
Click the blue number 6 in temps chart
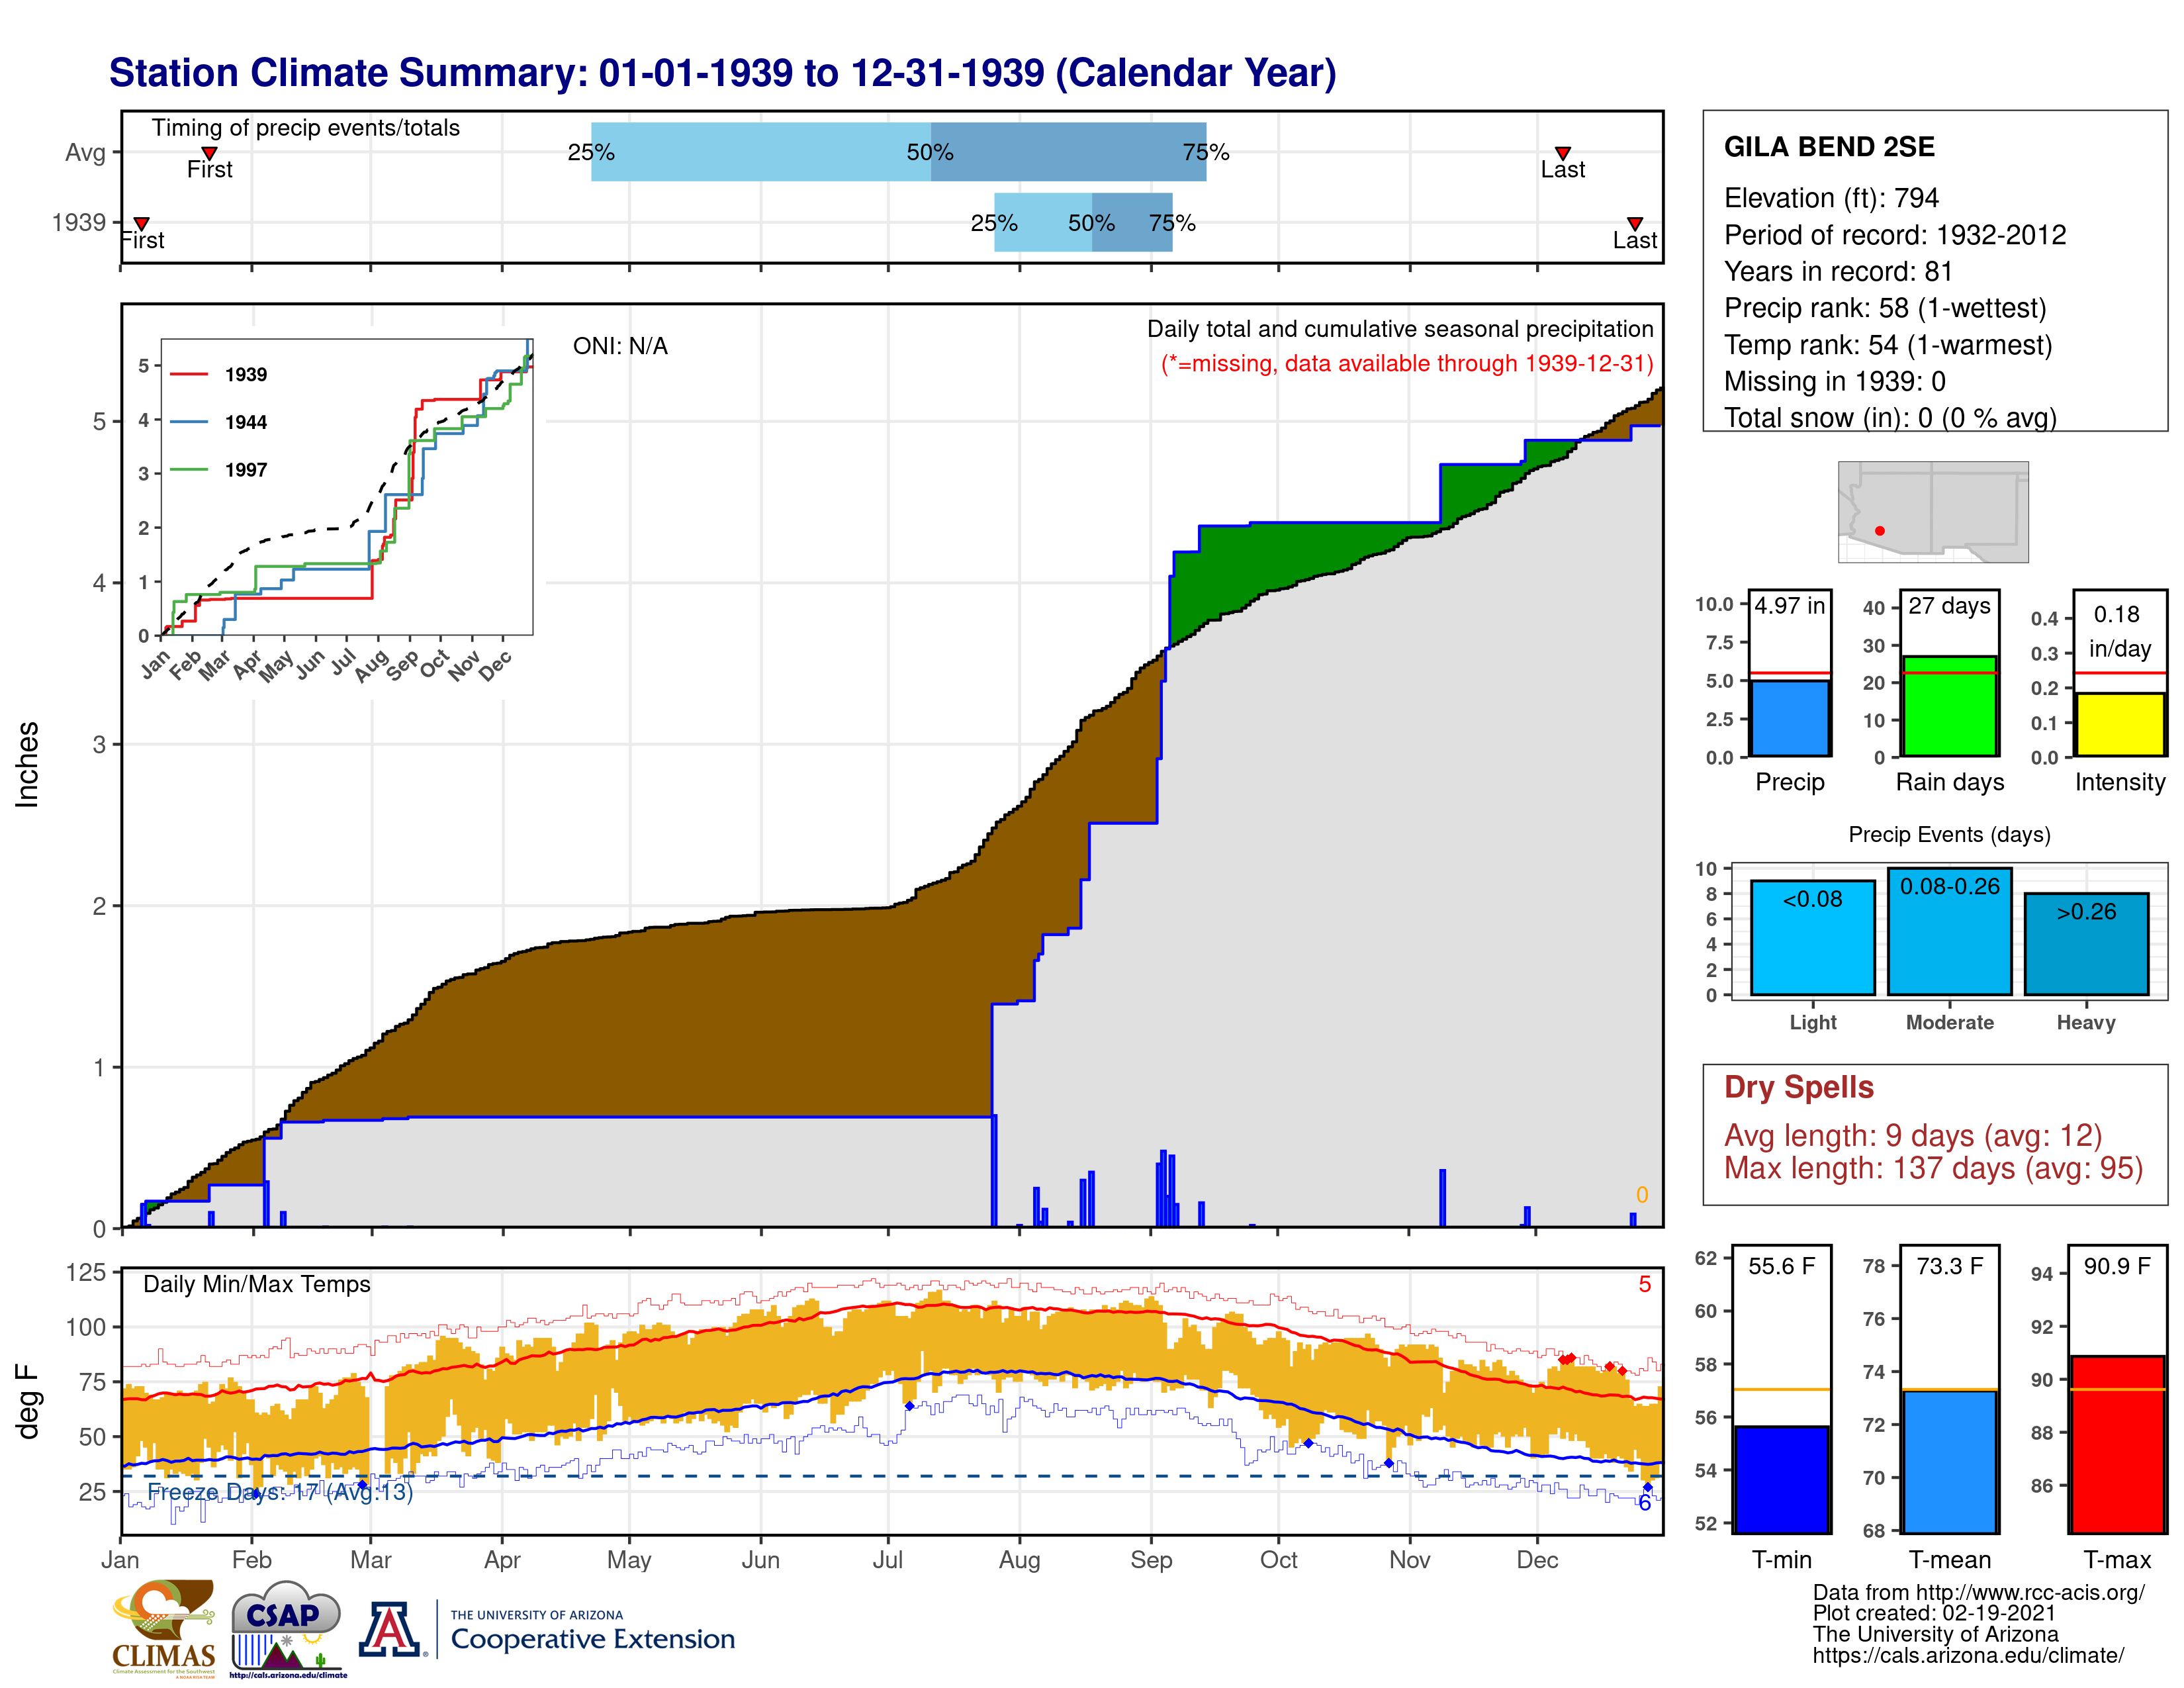[1644, 1503]
